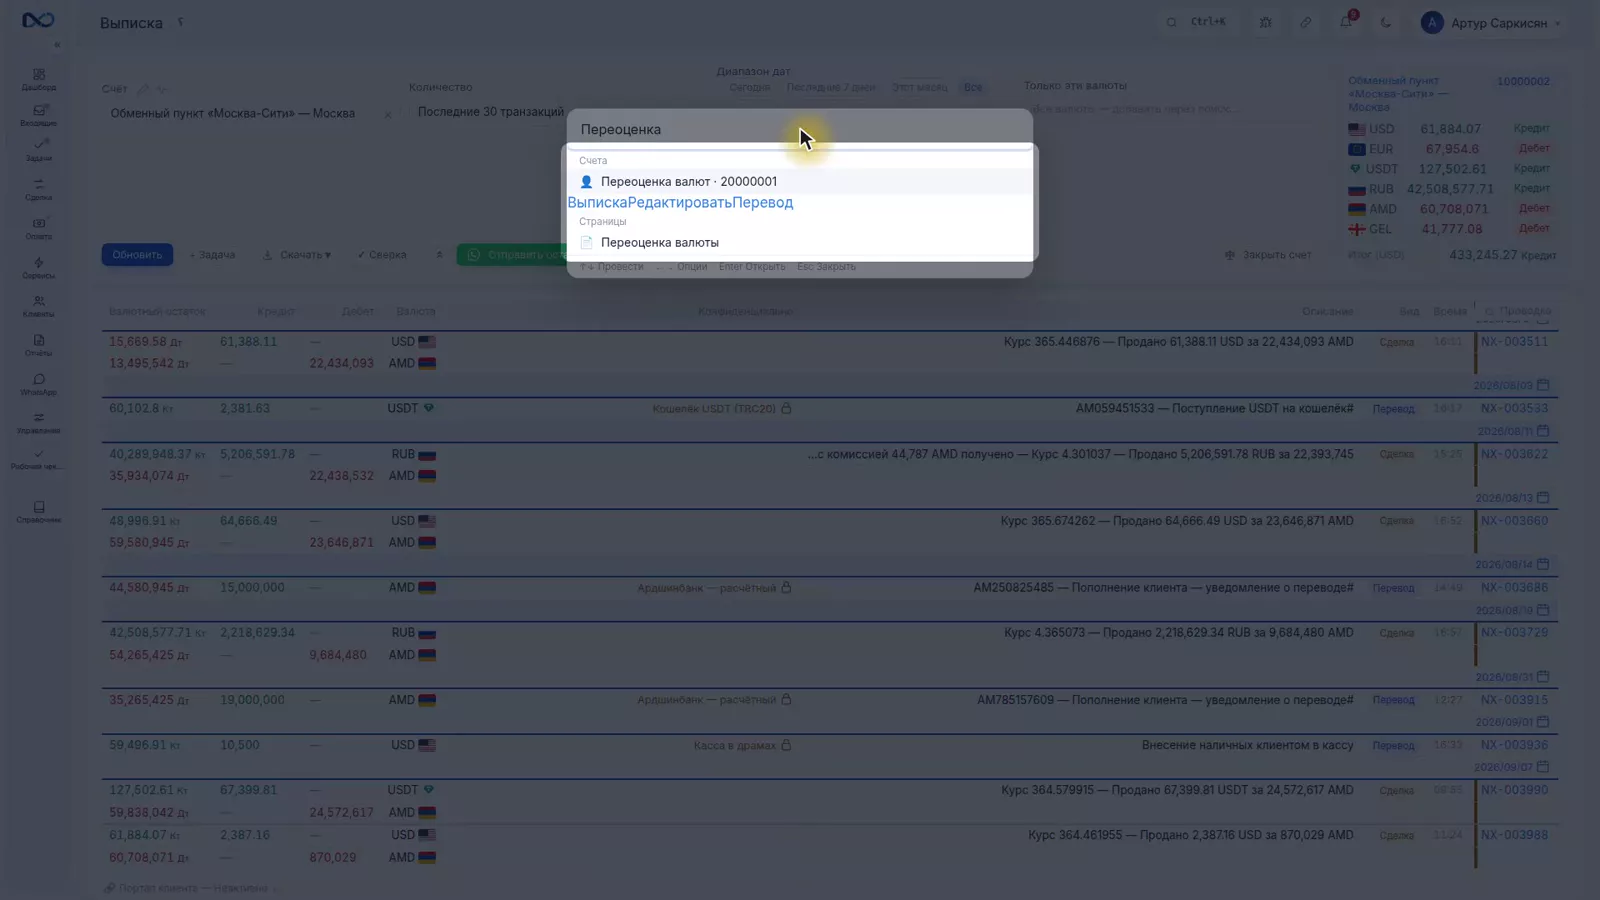This screenshot has height=900, width=1600.
Task: Open the notifications bell
Action: pyautogui.click(x=1346, y=22)
